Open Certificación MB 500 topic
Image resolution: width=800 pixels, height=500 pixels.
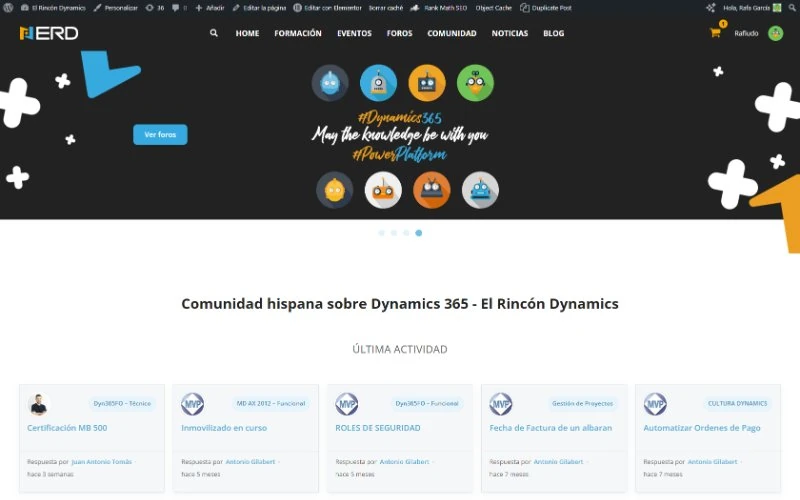(x=67, y=428)
